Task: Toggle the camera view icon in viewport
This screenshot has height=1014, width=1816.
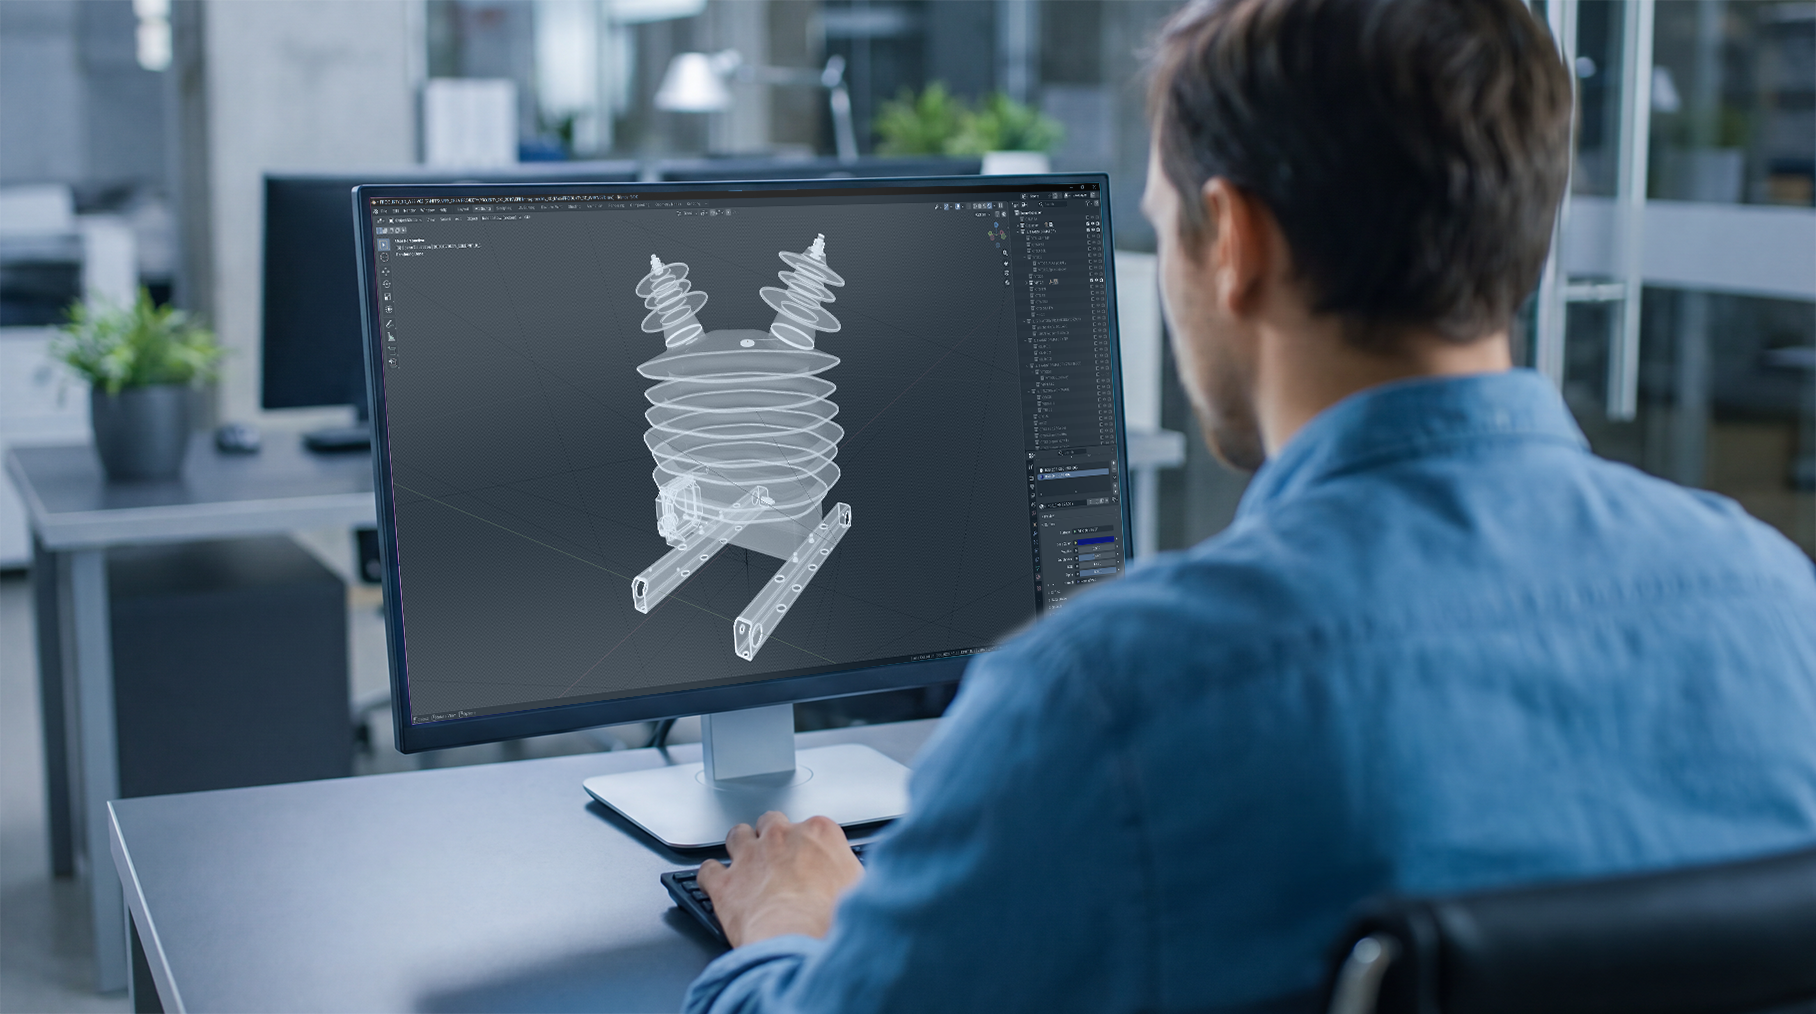Action: (x=1005, y=273)
